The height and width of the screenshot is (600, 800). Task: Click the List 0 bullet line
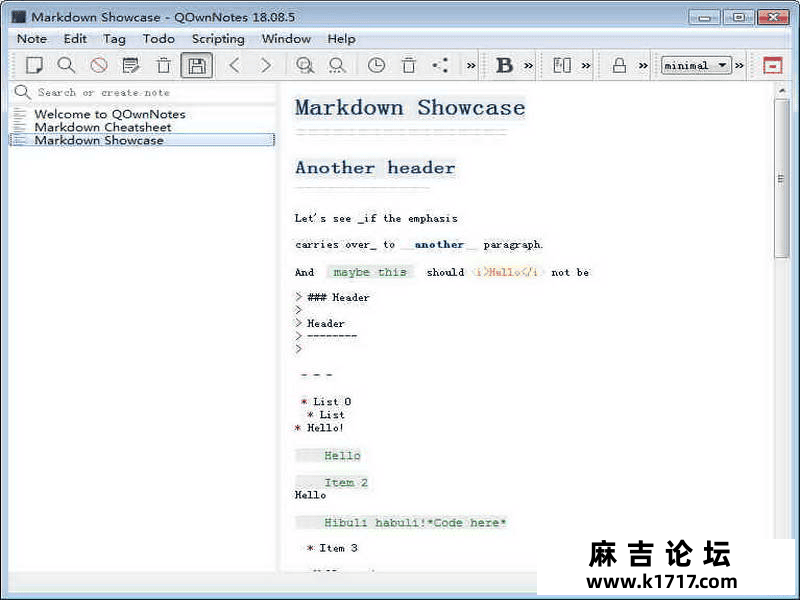click(x=327, y=402)
